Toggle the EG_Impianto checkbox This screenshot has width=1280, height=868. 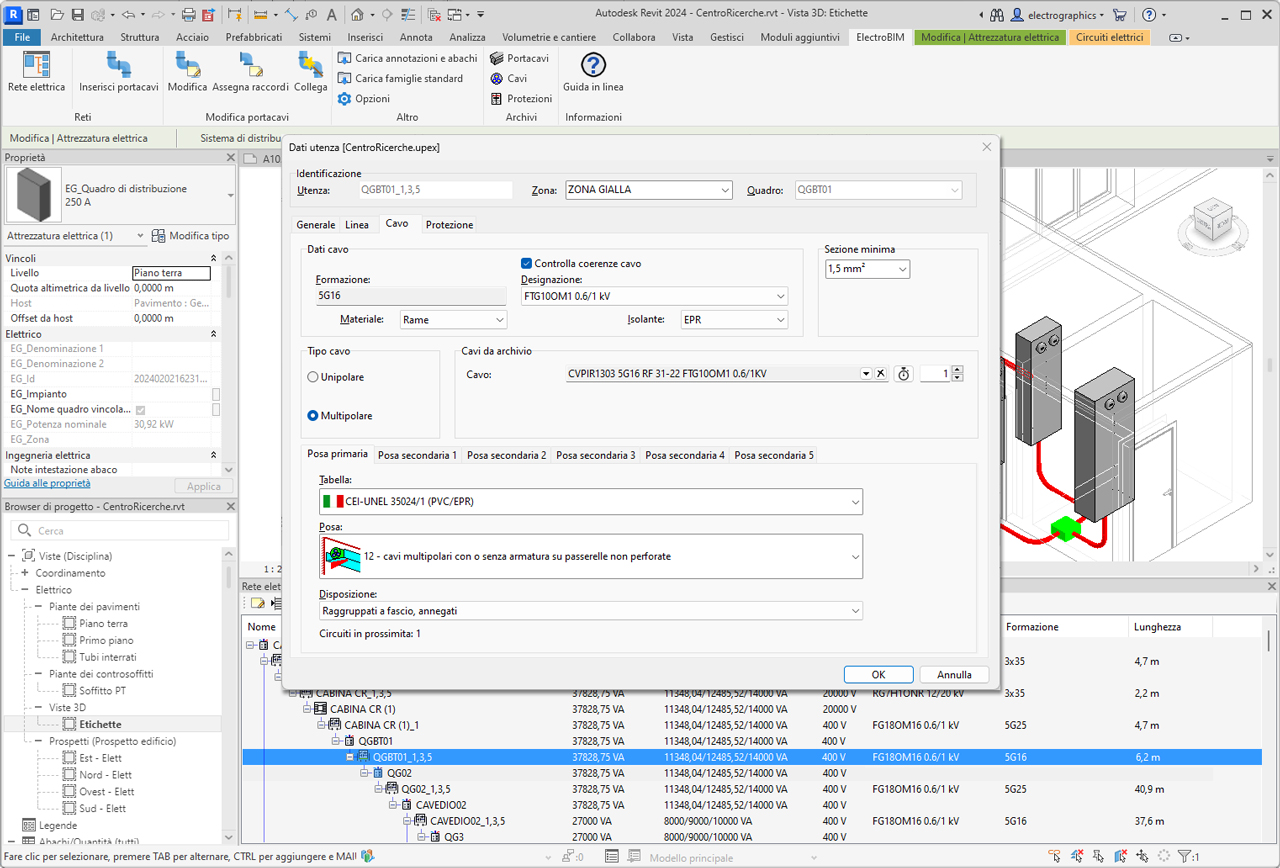pos(216,394)
